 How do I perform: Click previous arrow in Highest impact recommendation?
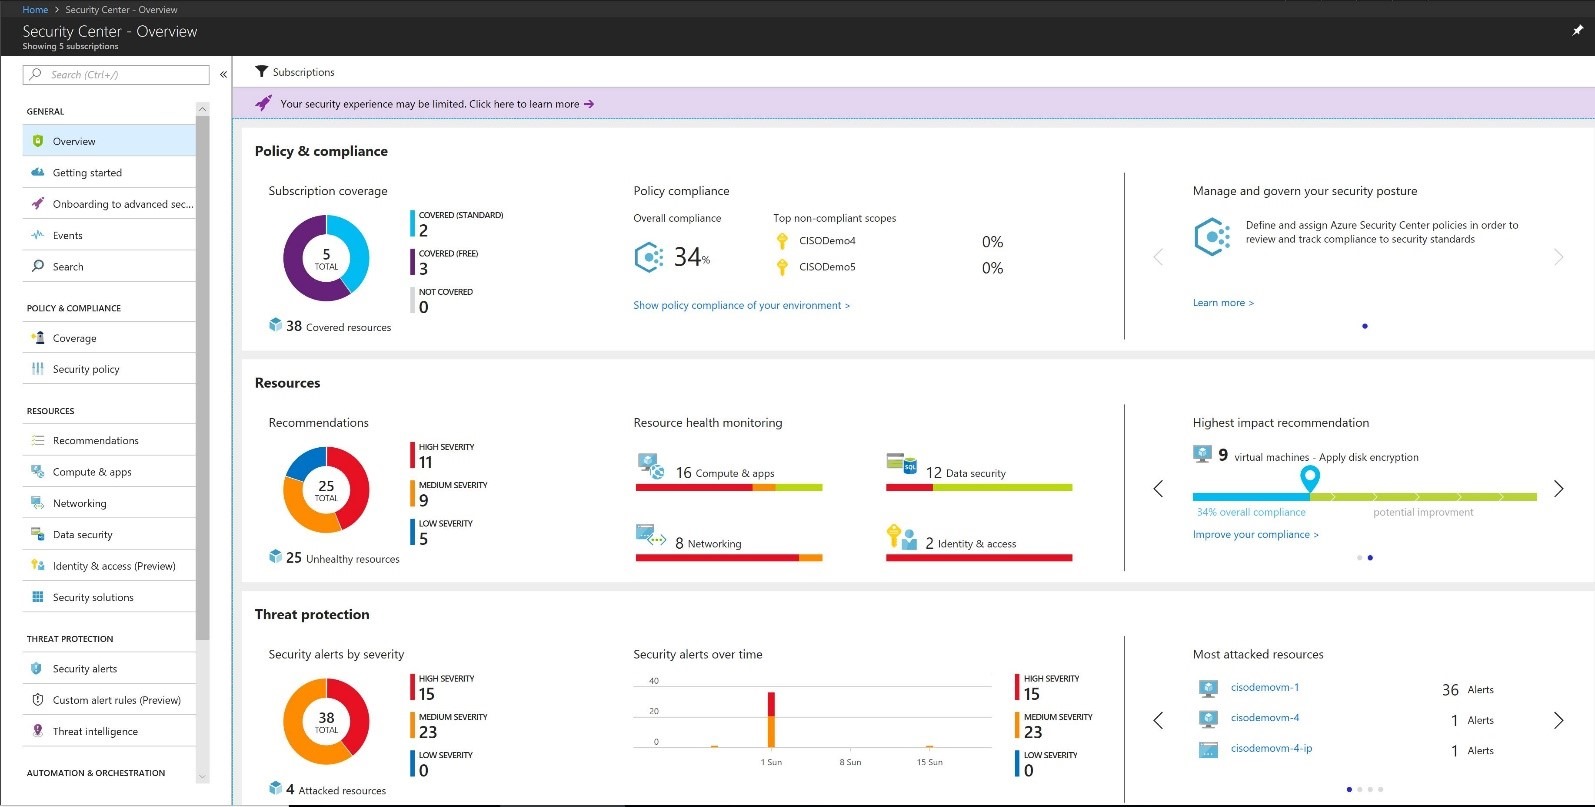tap(1158, 489)
